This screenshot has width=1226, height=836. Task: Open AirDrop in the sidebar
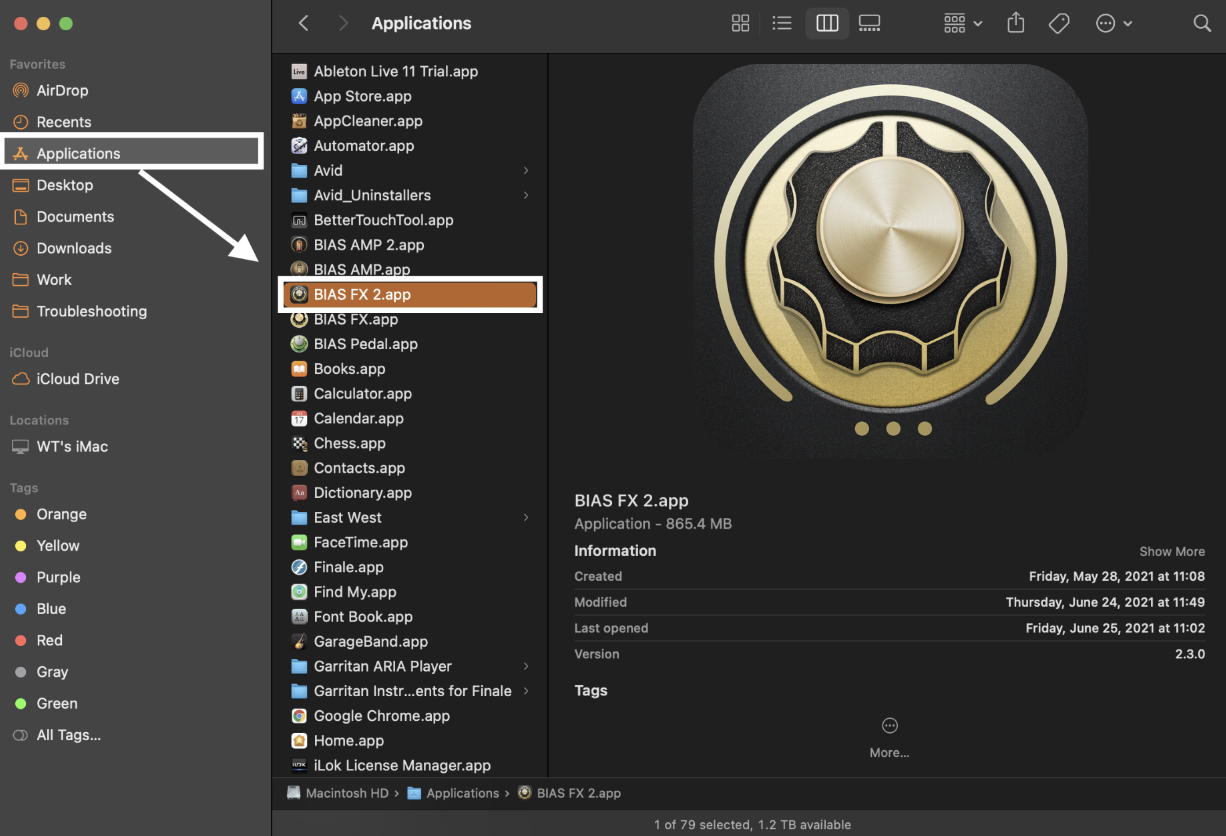[63, 90]
